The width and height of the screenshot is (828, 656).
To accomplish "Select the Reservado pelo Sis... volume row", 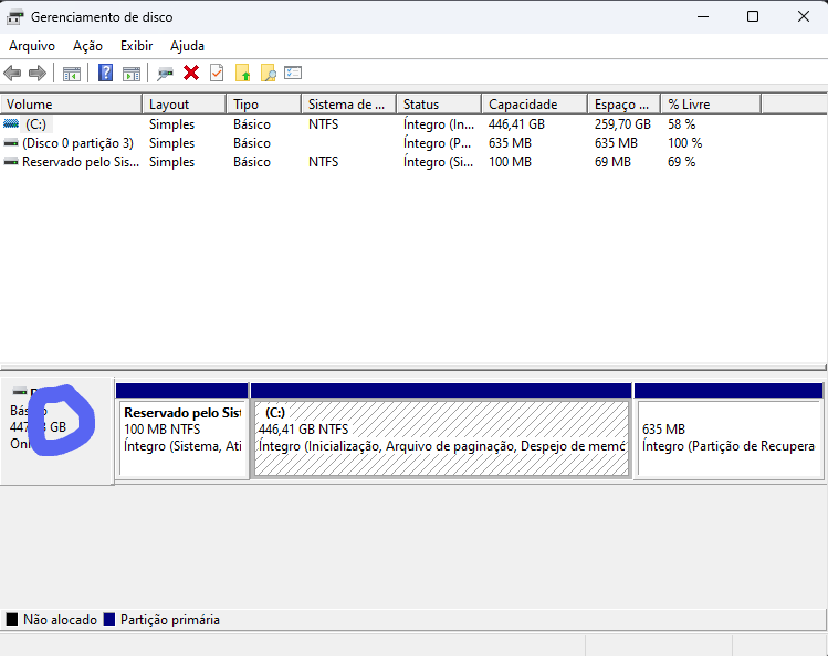I will (380, 162).
